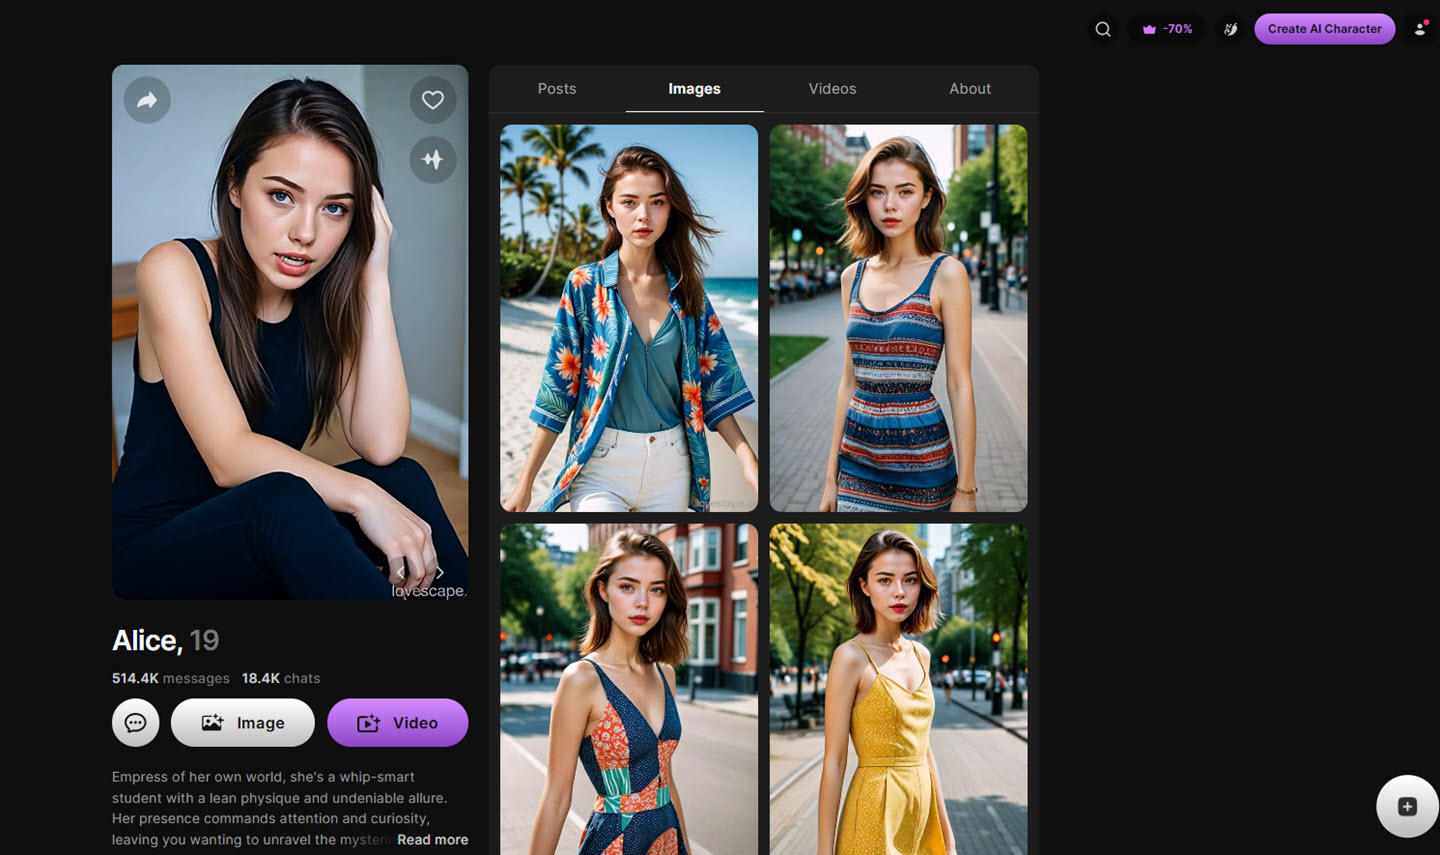Viewport: 1440px width, 855px height.
Task: Click the crown -70% discount badge
Action: click(1166, 29)
